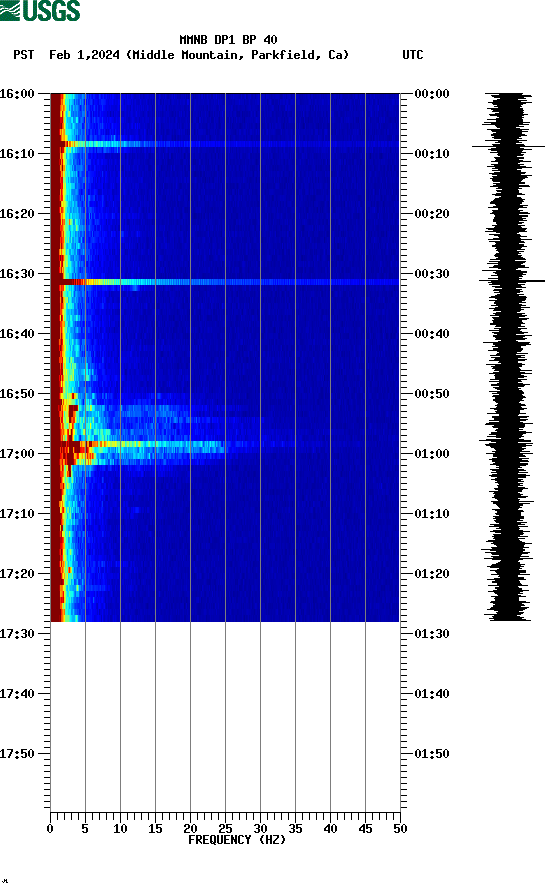This screenshot has width=552, height=892.
Task: Click the 00:50 UTC time label
Action: coord(432,394)
